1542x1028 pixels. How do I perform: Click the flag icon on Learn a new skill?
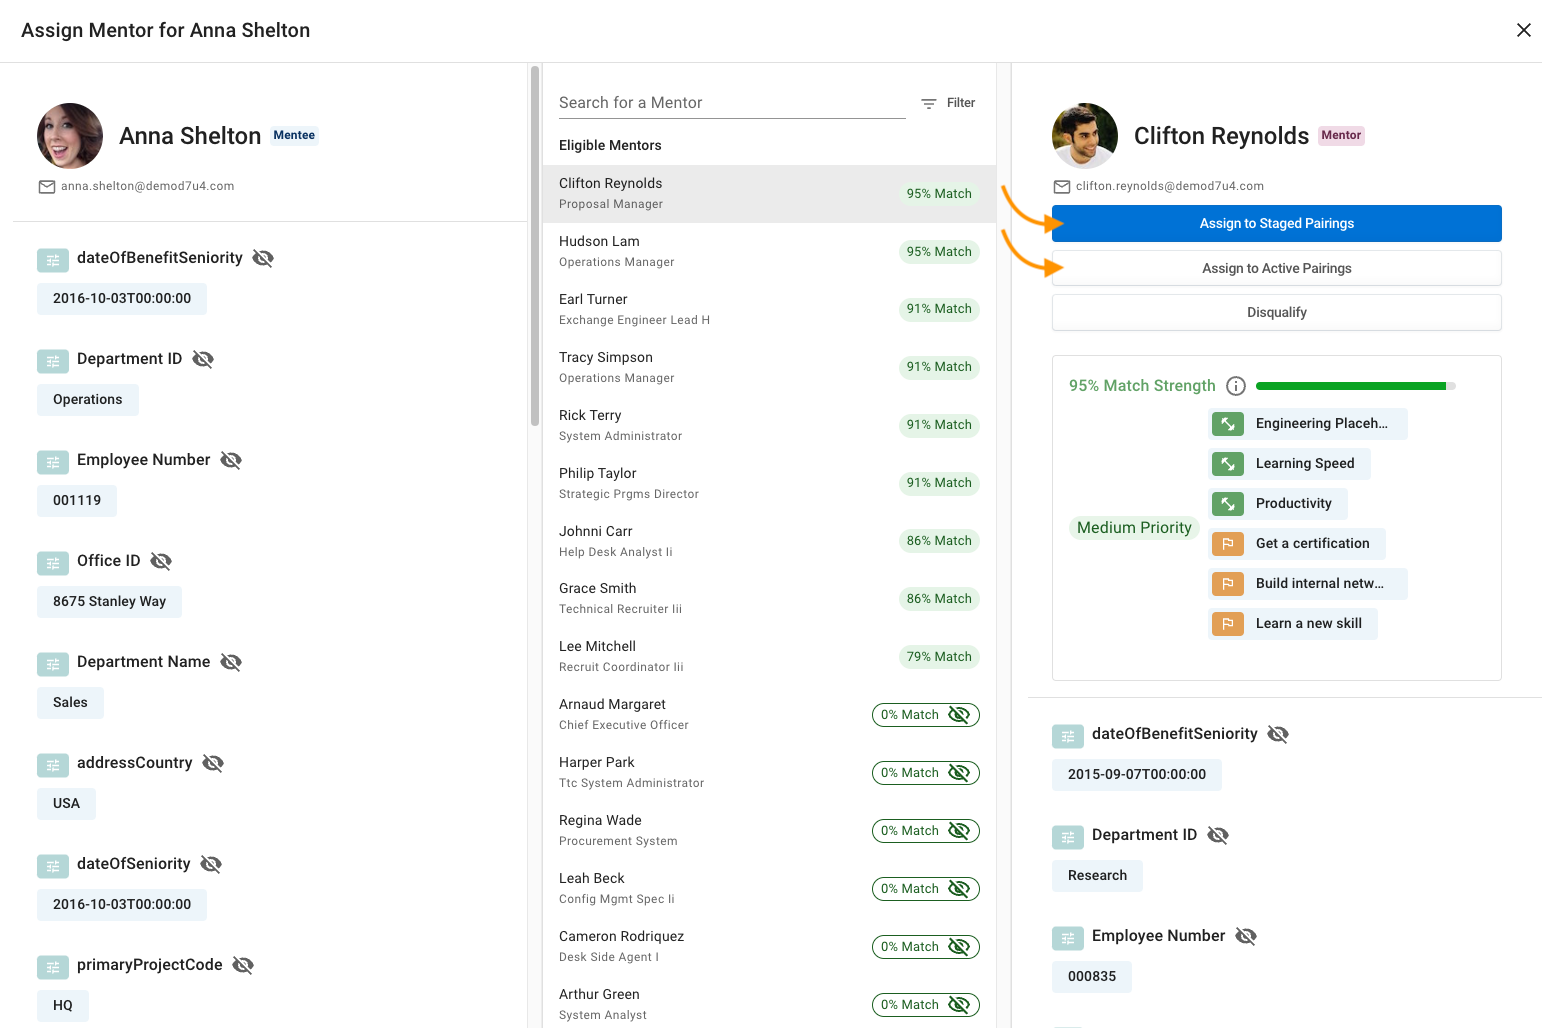click(x=1228, y=623)
